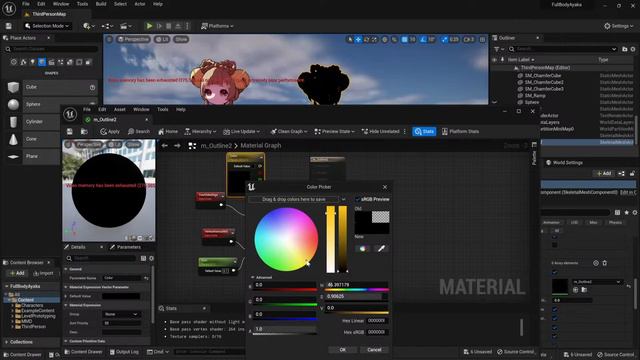This screenshot has height=360, width=640.
Task: Open the Asset menu in material editor
Action: (x=120, y=109)
